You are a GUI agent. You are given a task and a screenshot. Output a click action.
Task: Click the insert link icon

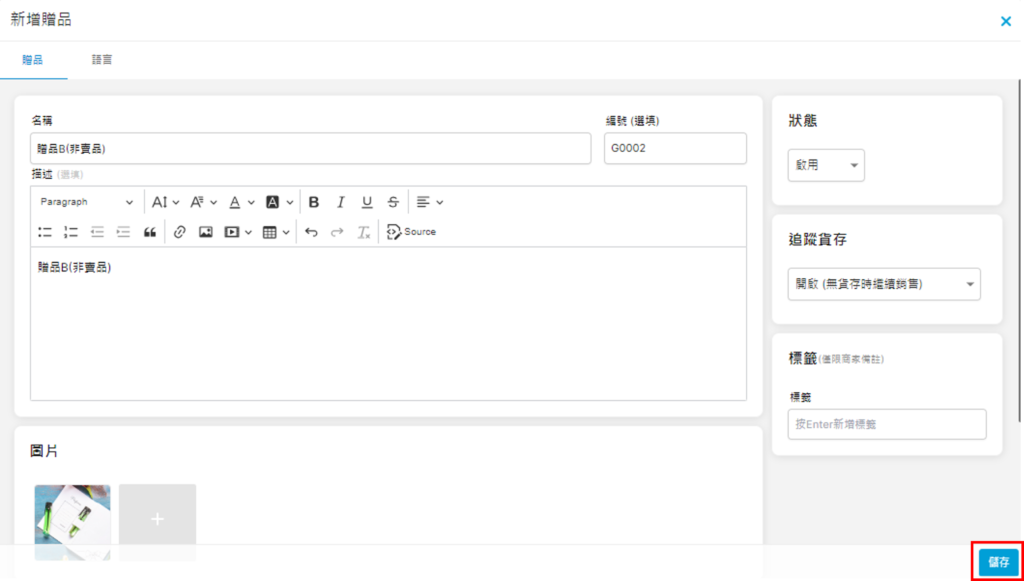pyautogui.click(x=180, y=232)
